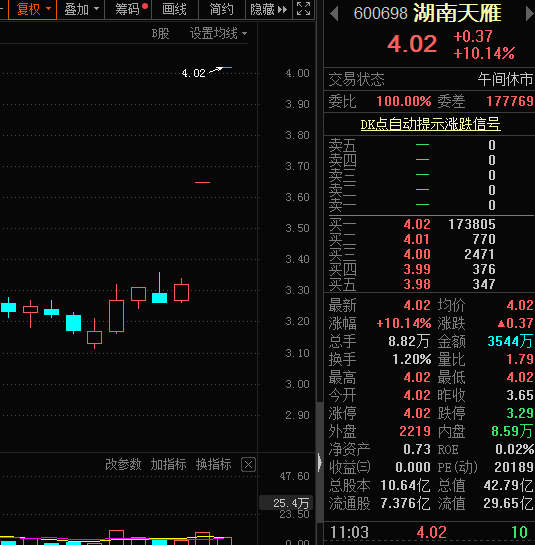
Task: Collapse the quote side panel arrow
Action: coord(319,463)
